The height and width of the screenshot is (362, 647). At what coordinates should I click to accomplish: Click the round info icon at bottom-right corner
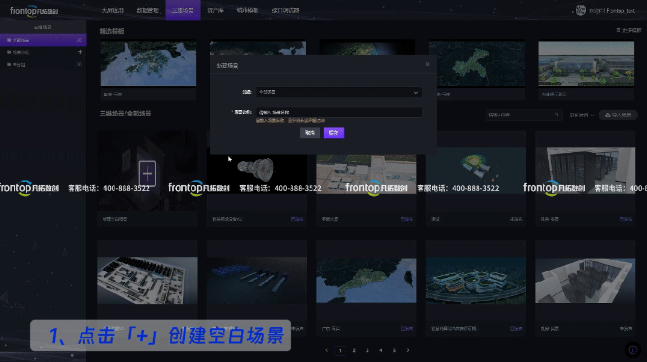click(633, 350)
